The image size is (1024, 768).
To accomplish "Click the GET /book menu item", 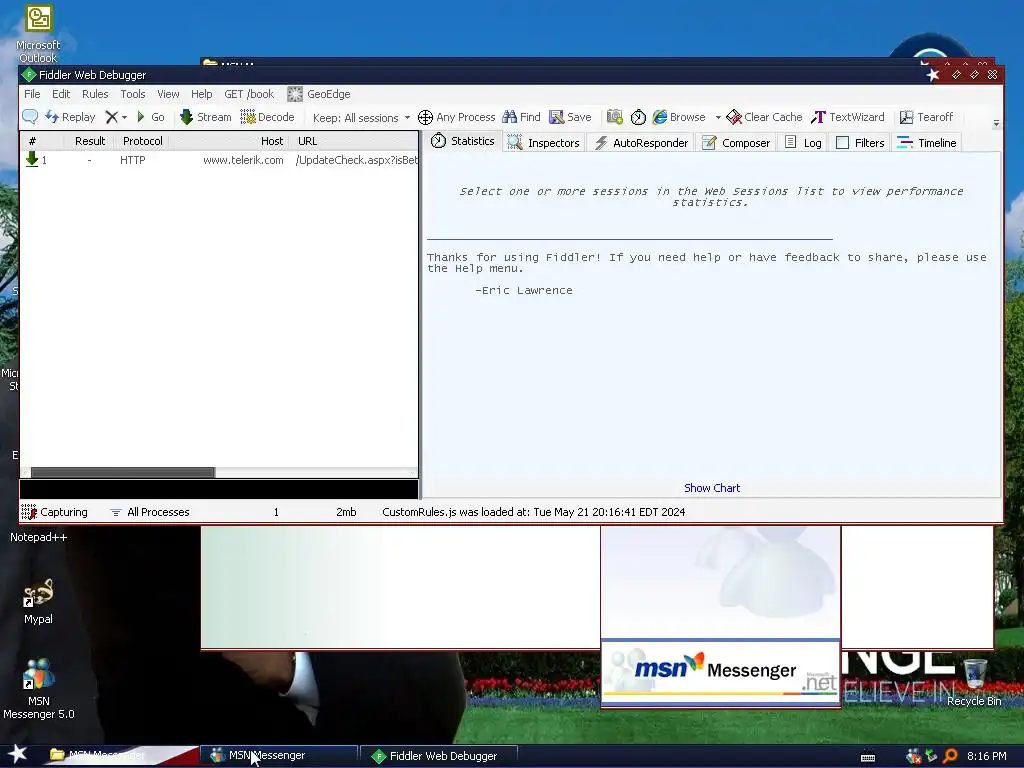I will [249, 94].
